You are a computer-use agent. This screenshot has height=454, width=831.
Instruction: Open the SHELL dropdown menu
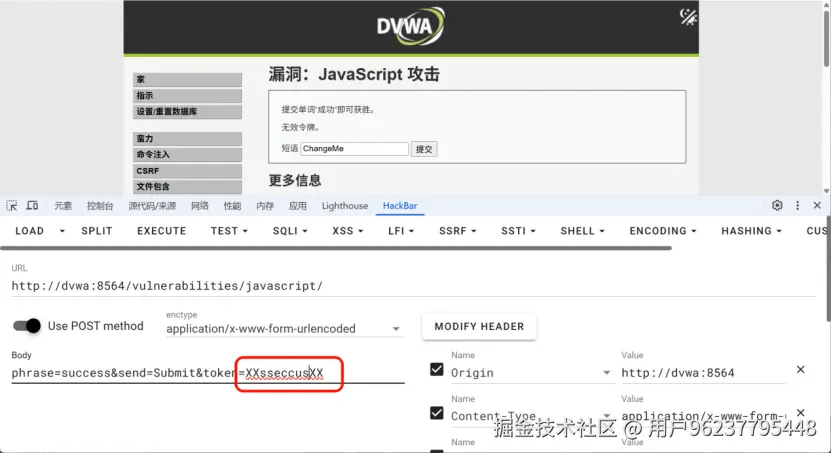click(x=582, y=231)
